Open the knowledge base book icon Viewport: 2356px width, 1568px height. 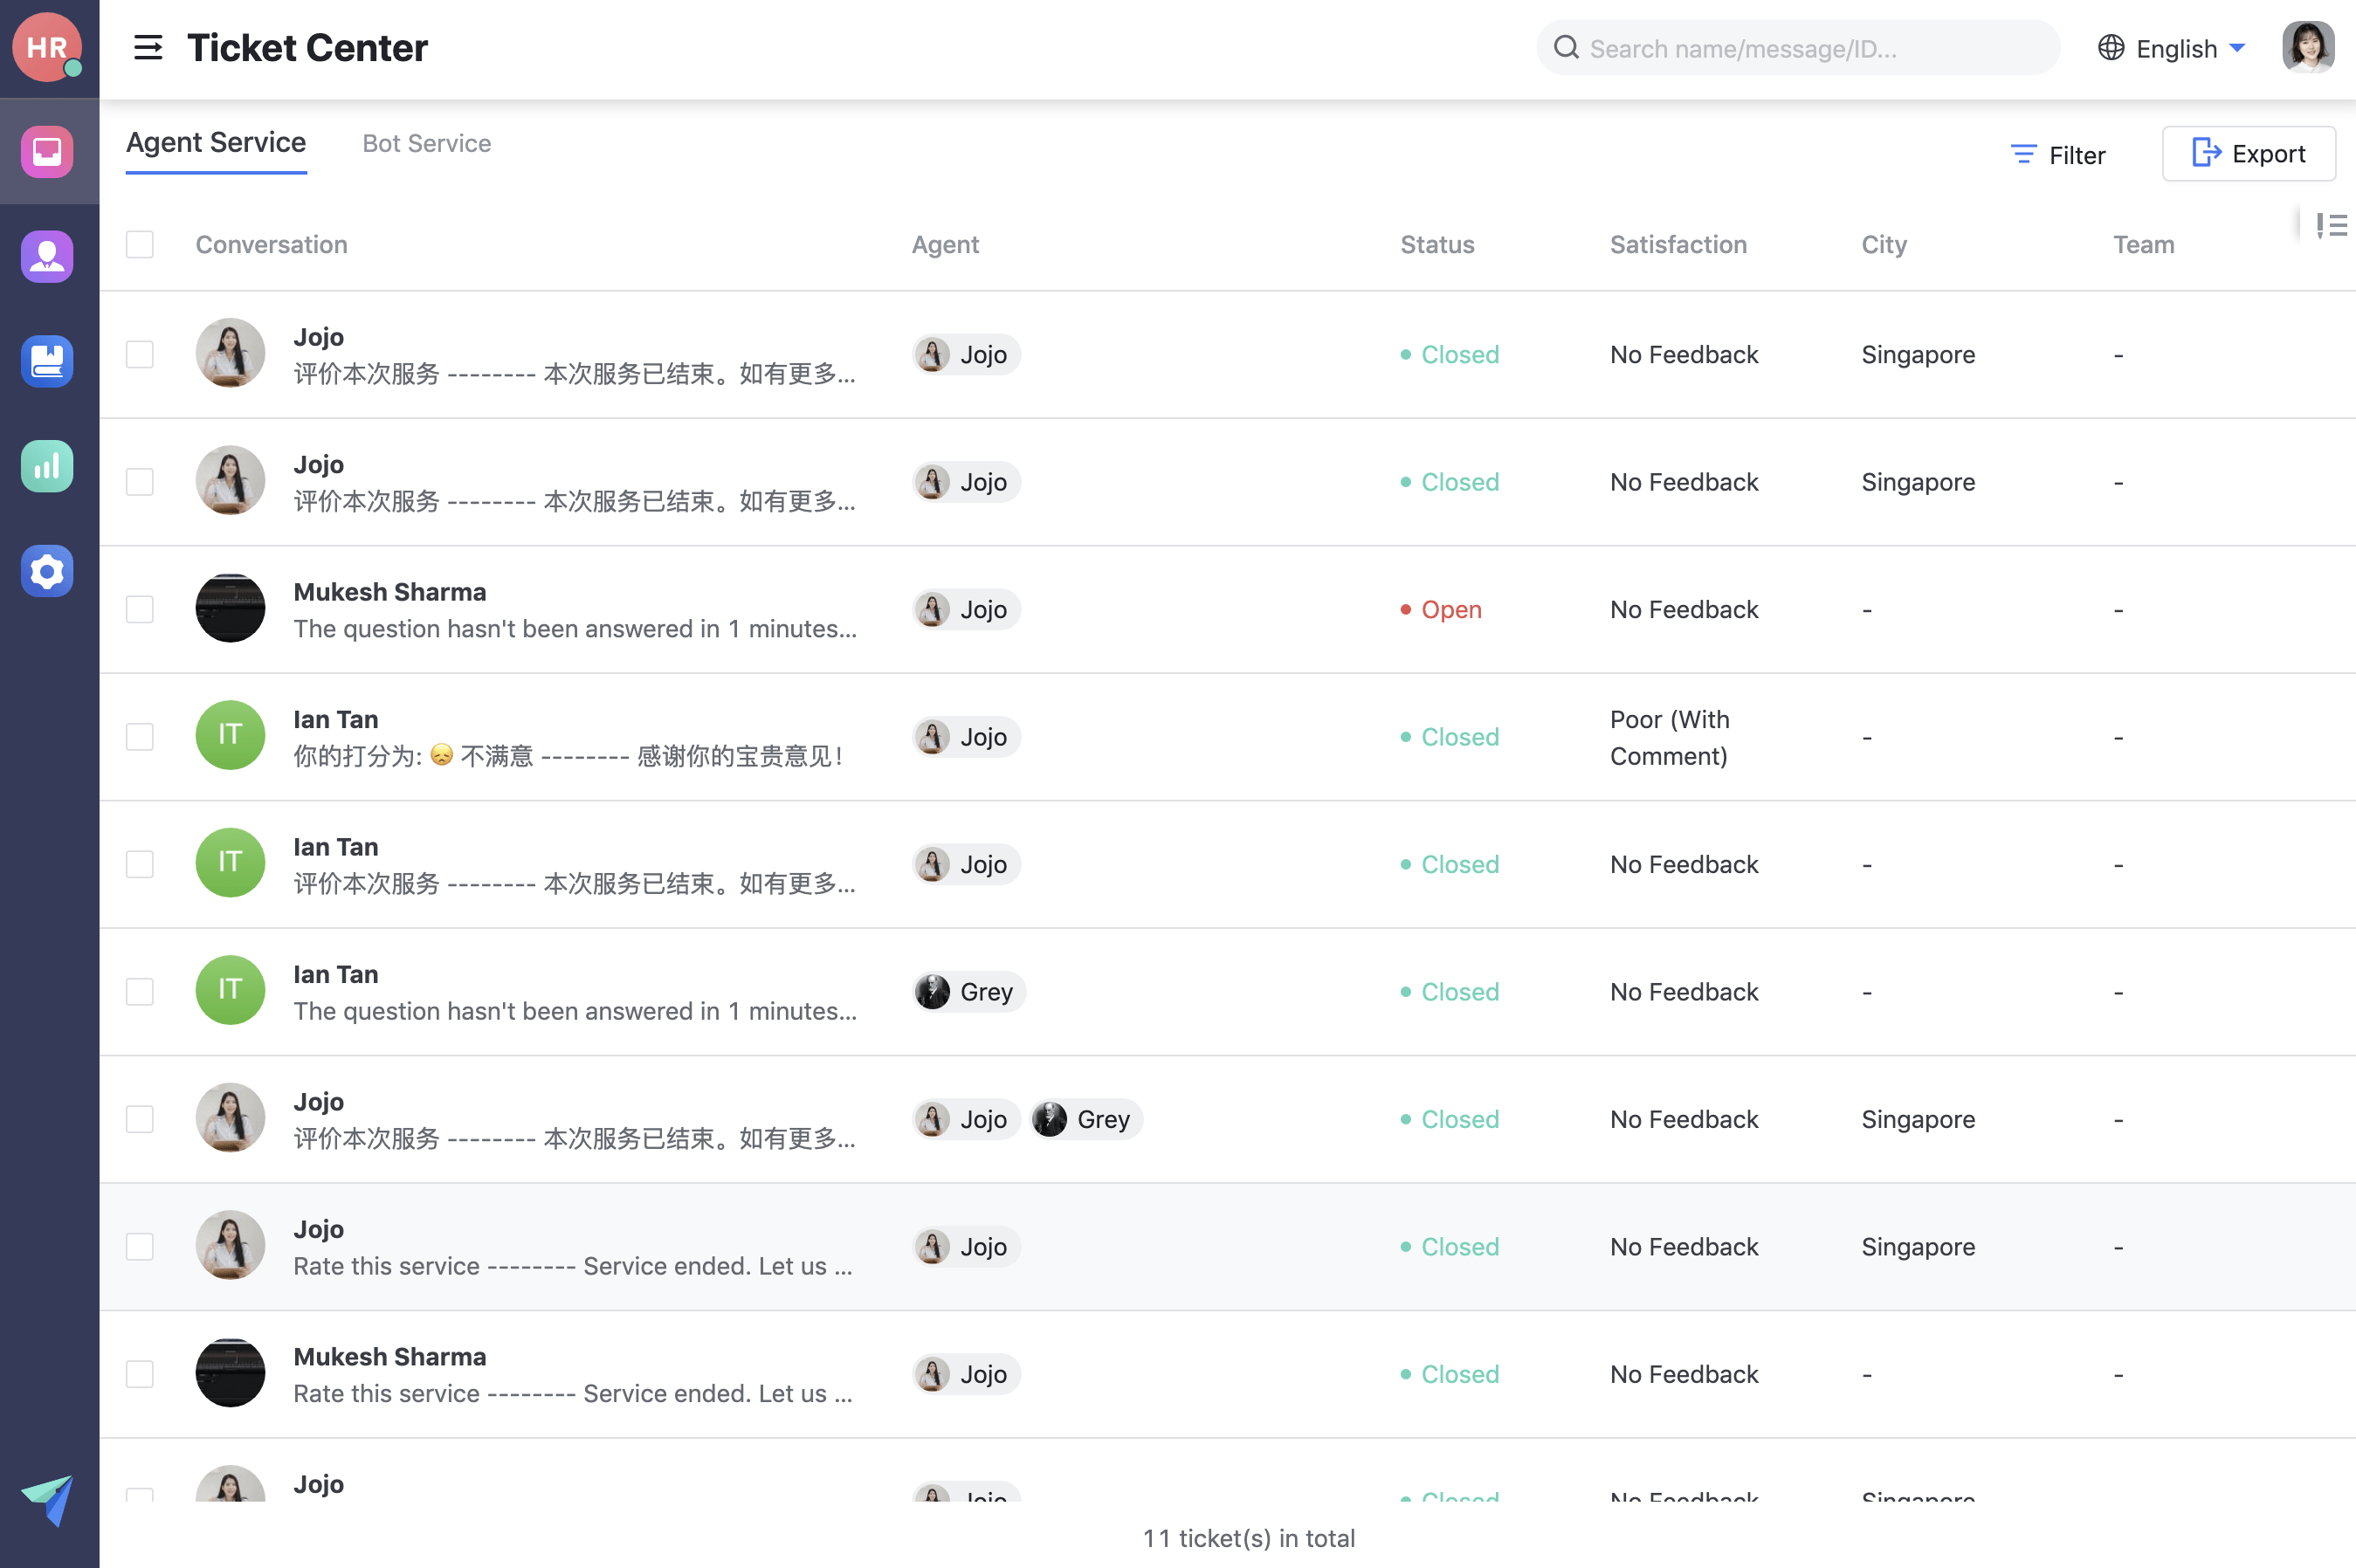point(47,361)
